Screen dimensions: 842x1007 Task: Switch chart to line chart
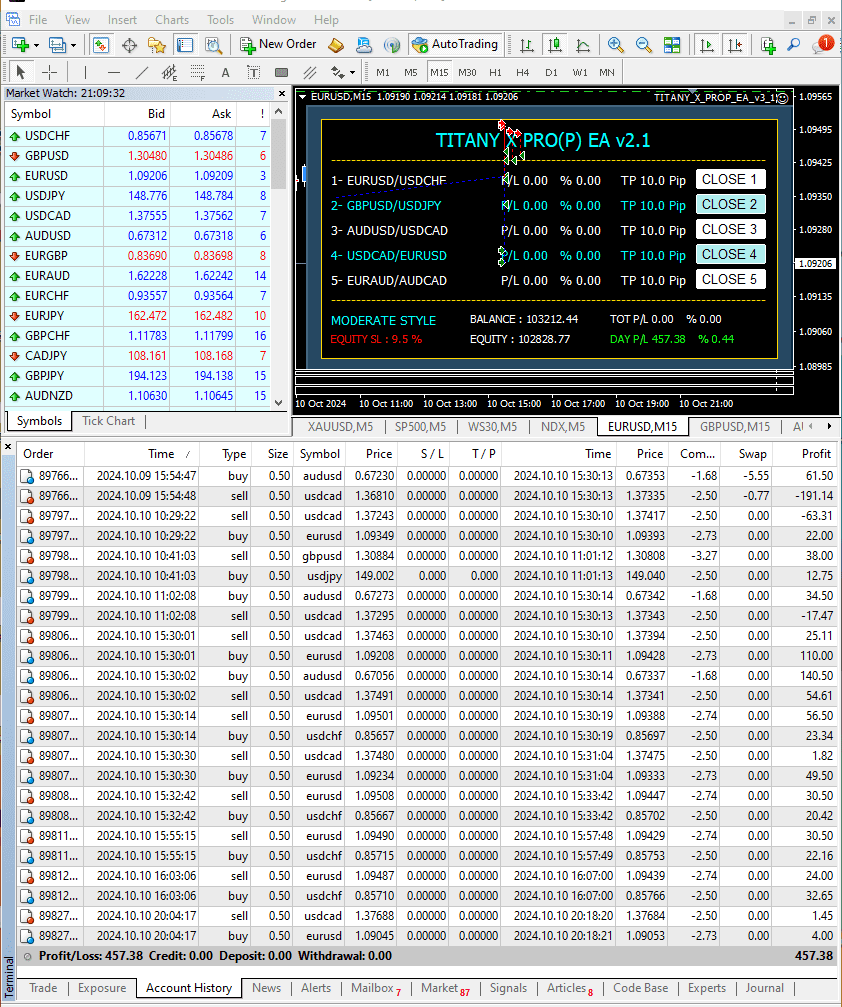coord(583,45)
